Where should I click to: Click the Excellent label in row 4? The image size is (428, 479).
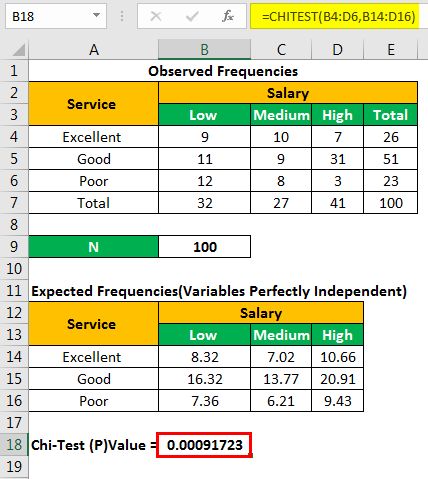pyautogui.click(x=93, y=137)
